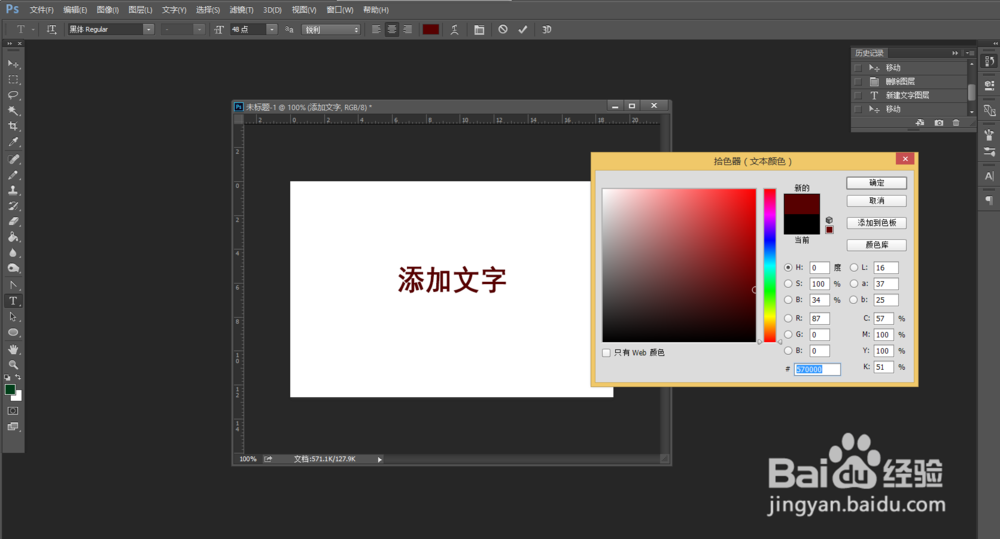Open the 滤镜(T) menu
Viewport: 1000px width, 539px height.
[x=242, y=10]
